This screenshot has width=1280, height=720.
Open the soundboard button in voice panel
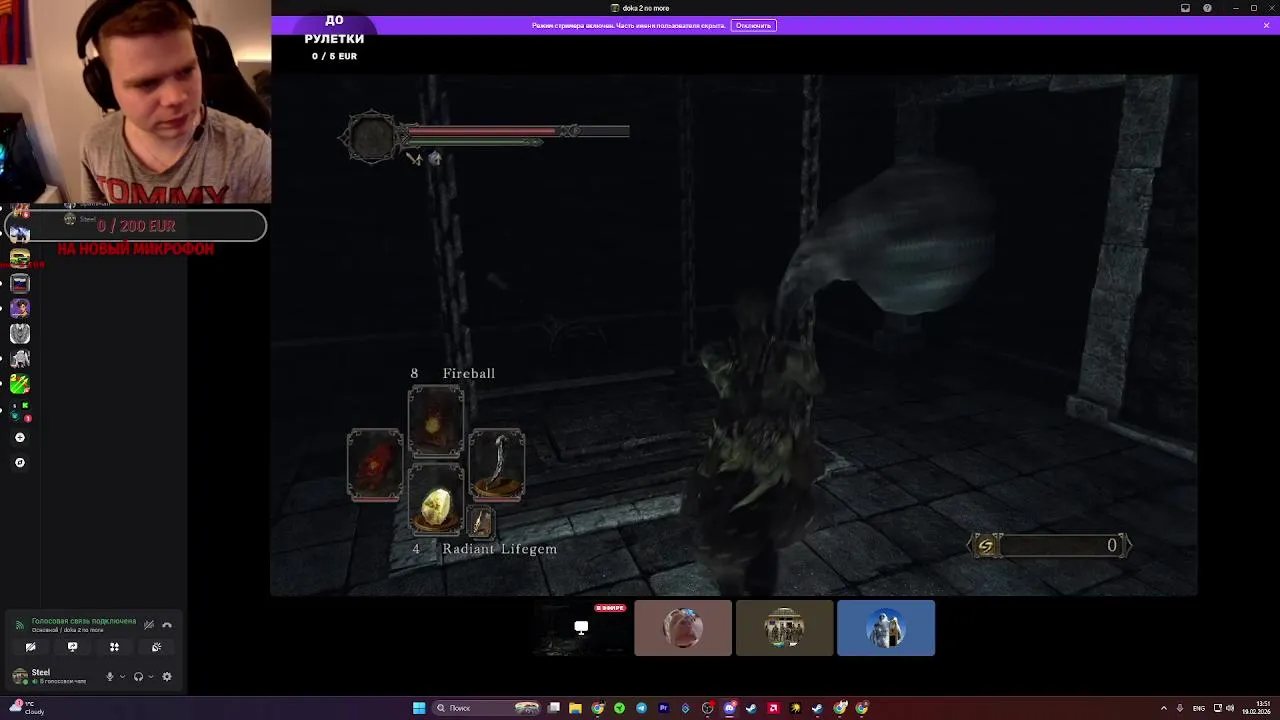click(x=156, y=647)
